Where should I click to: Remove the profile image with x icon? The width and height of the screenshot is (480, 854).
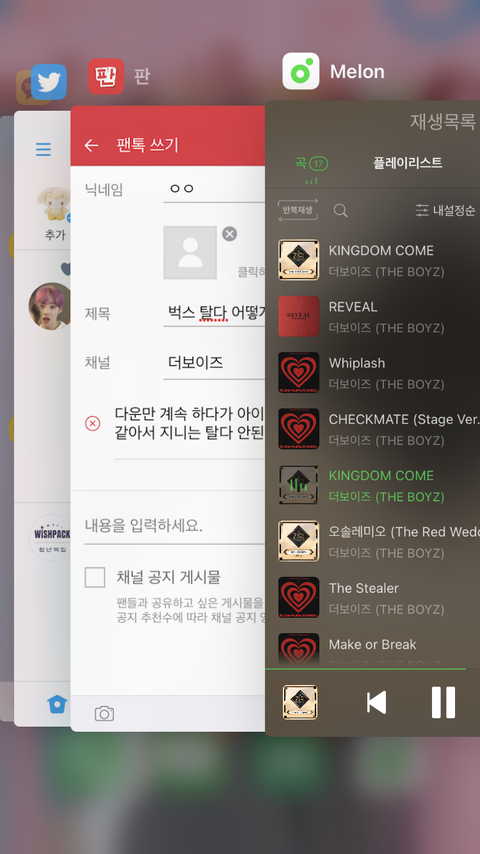(229, 234)
